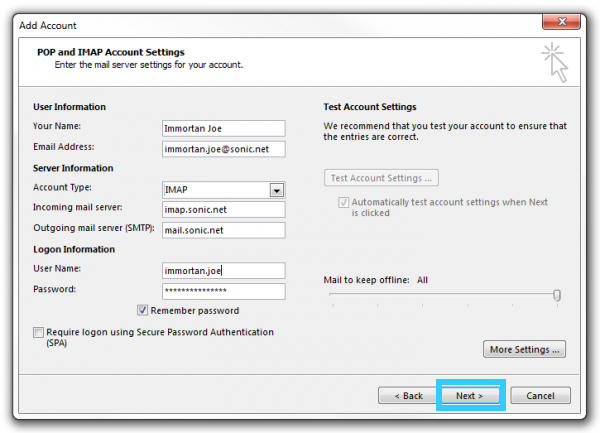The width and height of the screenshot is (600, 433).
Task: Click the 'POP and IMAP Account Settings' heading
Action: tap(111, 52)
